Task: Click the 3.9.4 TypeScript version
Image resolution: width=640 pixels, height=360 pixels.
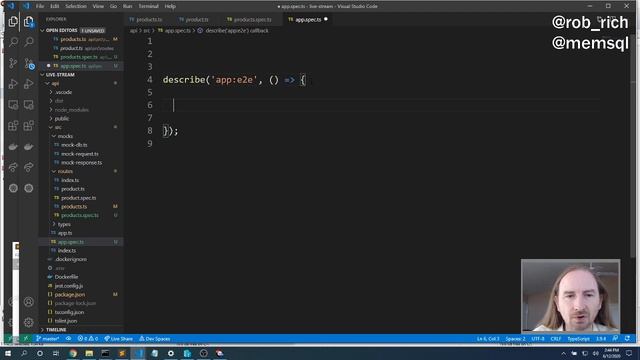Action: click(x=601, y=339)
